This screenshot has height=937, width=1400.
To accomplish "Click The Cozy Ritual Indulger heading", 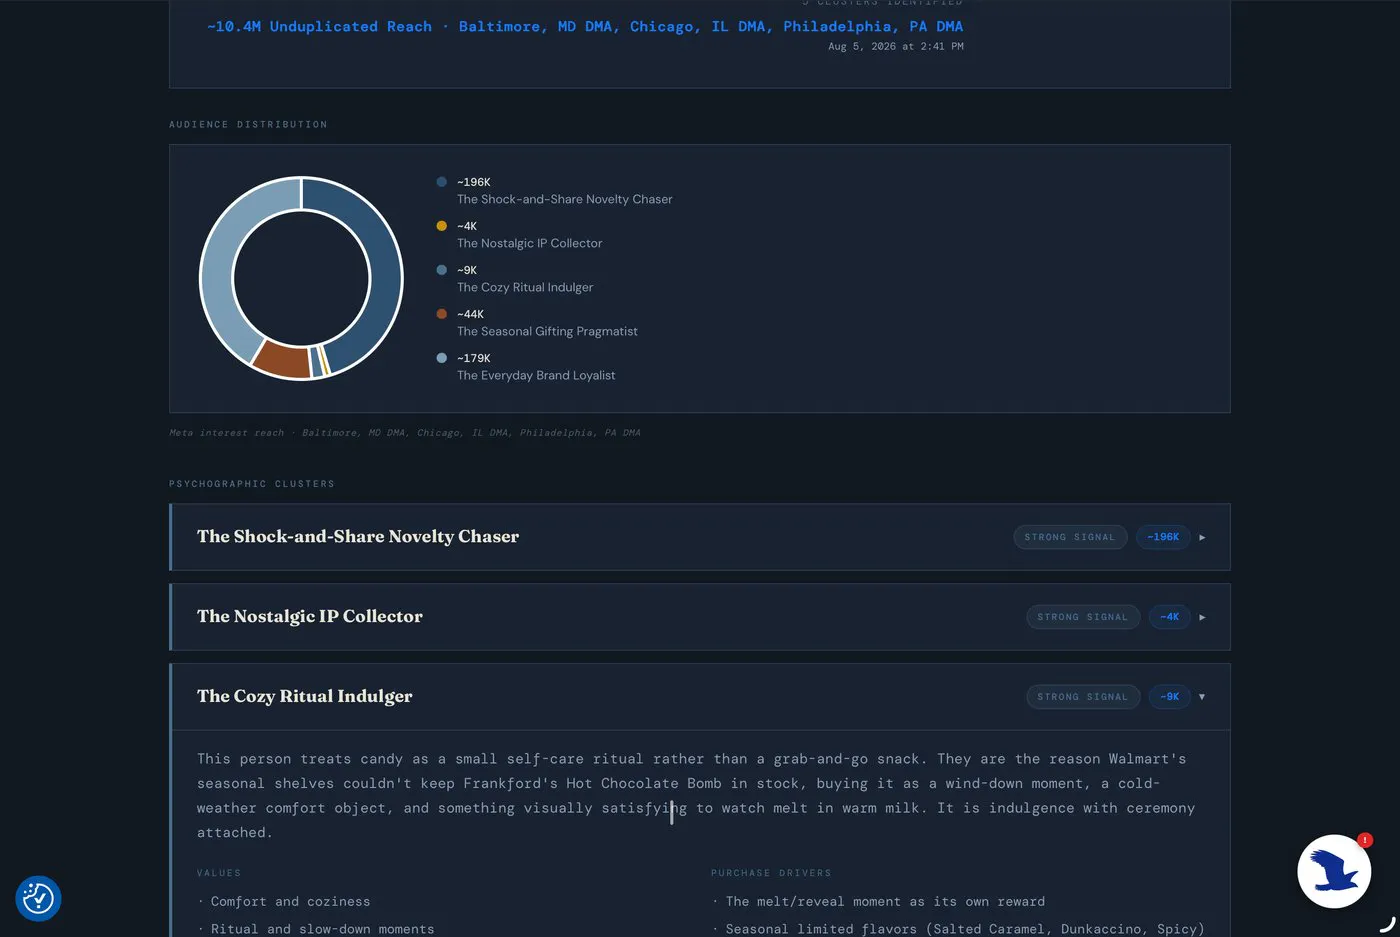I will 305,696.
